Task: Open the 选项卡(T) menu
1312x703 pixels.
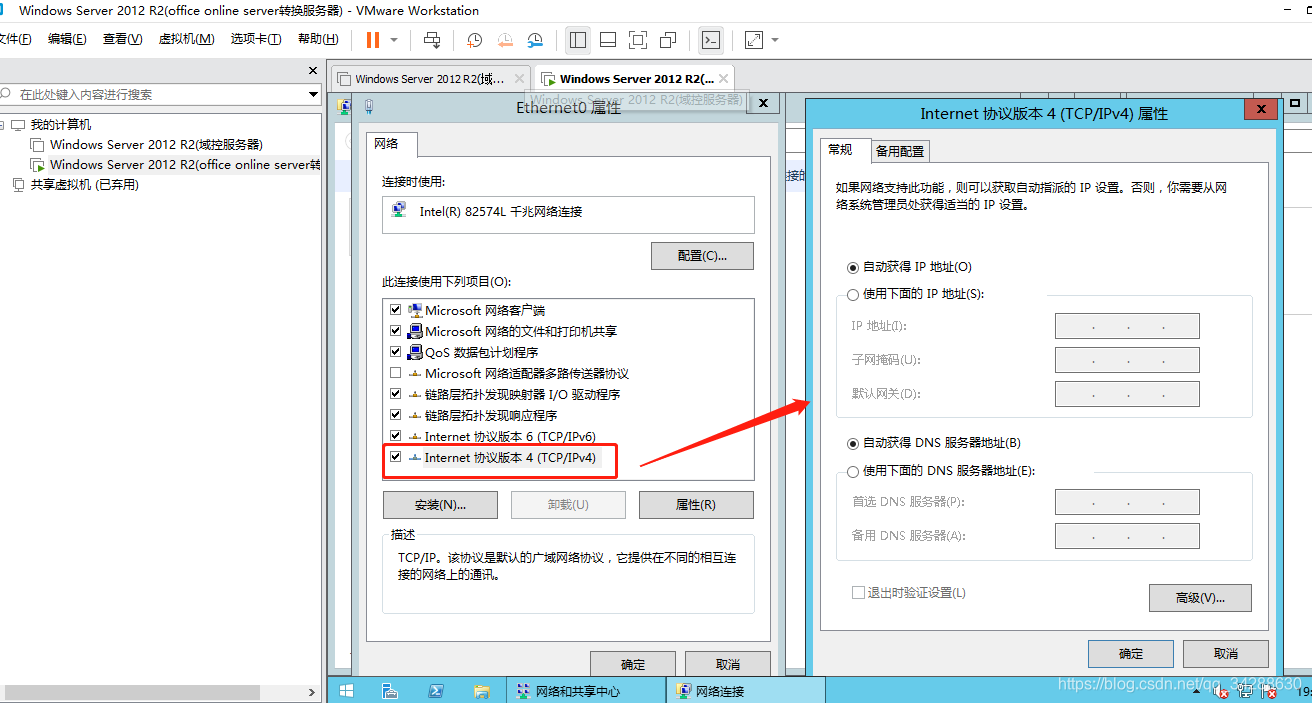Action: coord(255,39)
